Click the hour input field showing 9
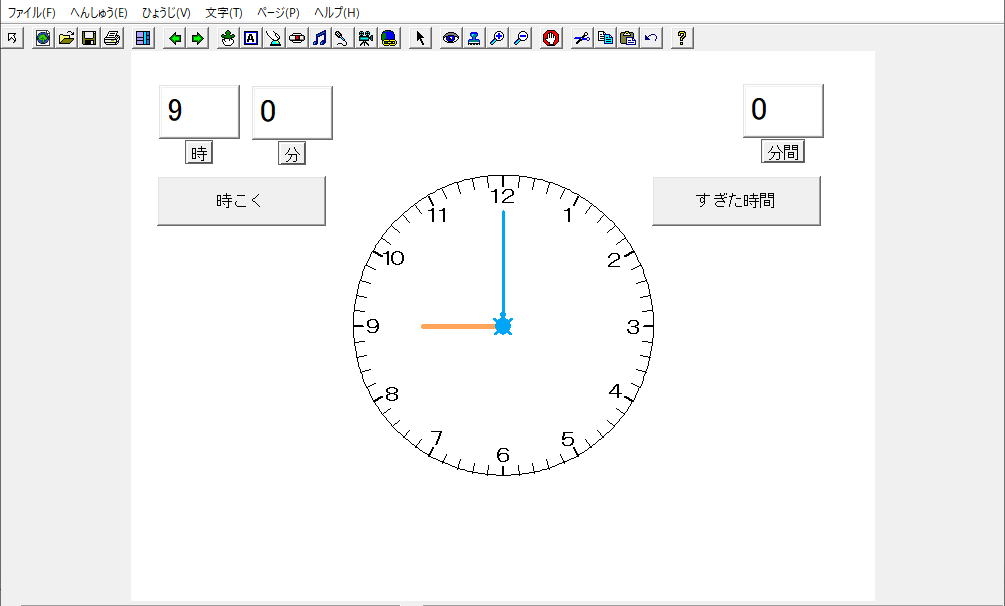Viewport: 1005px width, 606px height. coord(199,111)
